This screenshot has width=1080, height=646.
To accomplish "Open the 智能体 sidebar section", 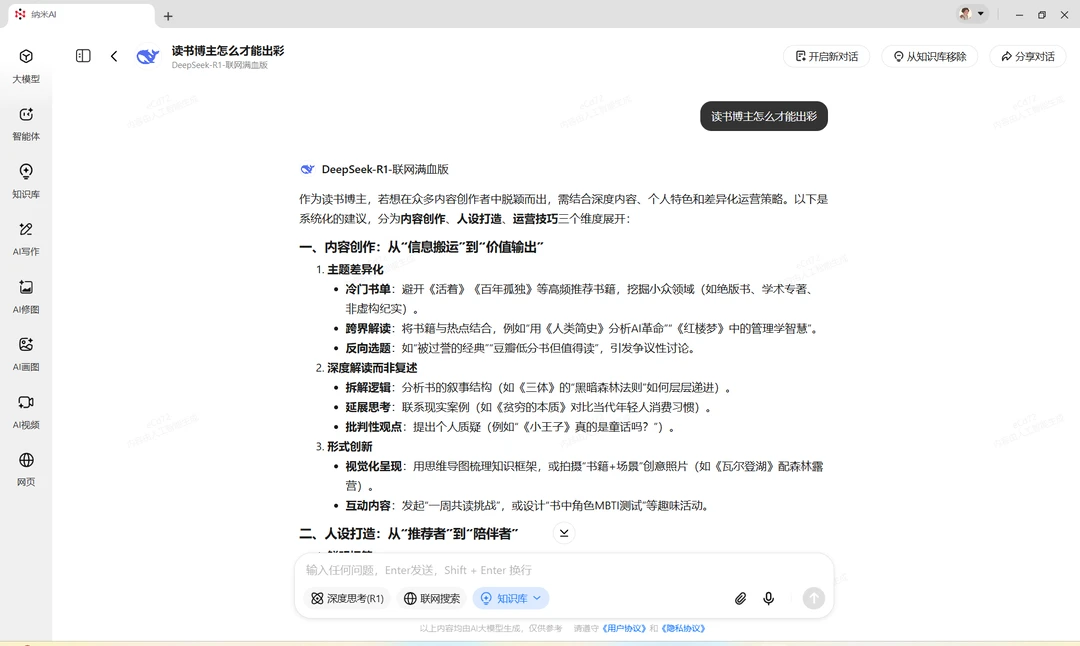I will tap(26, 124).
